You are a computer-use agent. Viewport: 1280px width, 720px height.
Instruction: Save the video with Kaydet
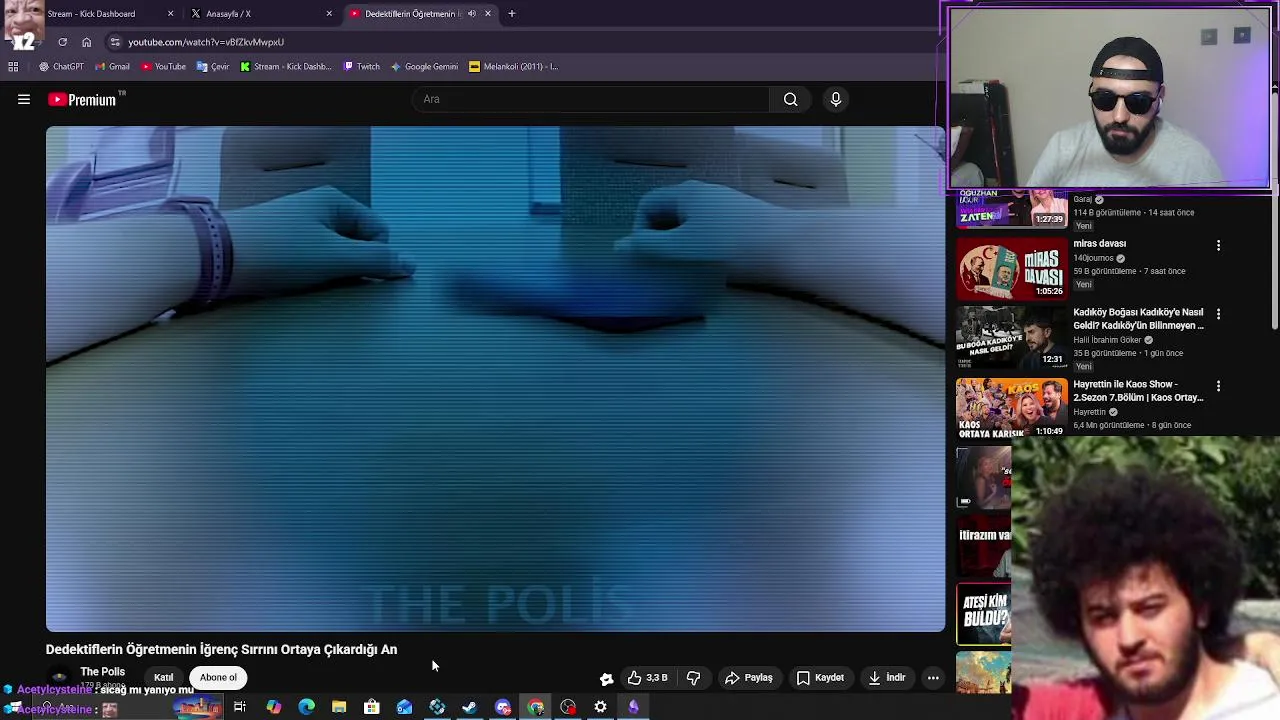click(x=820, y=678)
